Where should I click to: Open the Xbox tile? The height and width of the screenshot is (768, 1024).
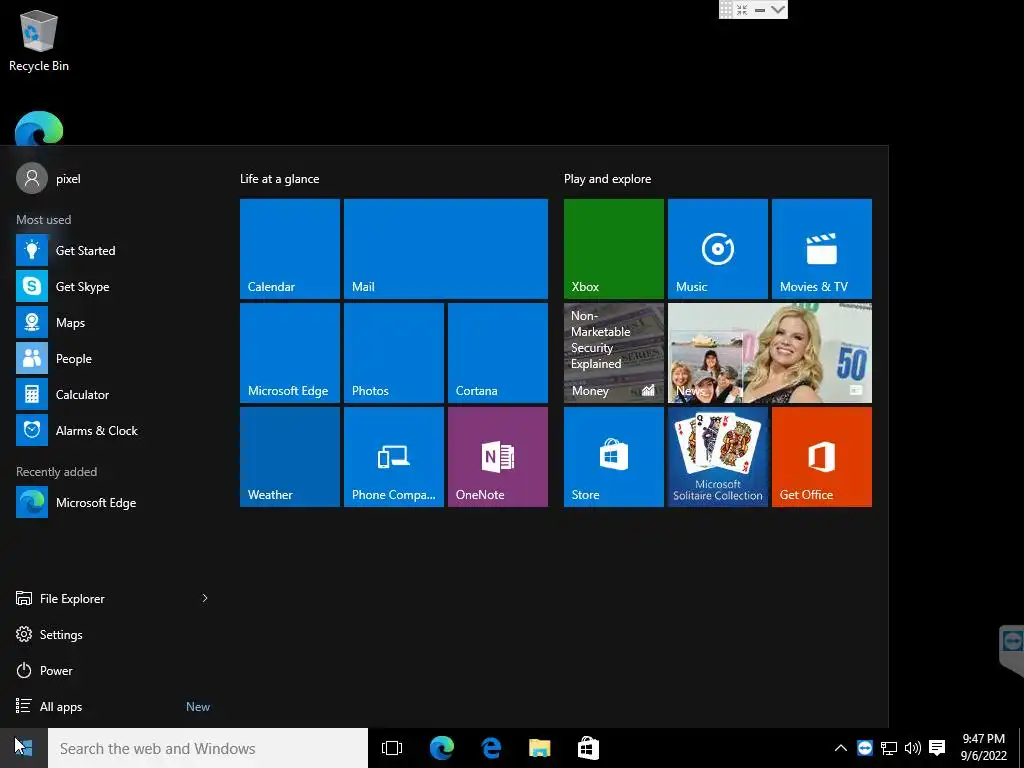614,249
